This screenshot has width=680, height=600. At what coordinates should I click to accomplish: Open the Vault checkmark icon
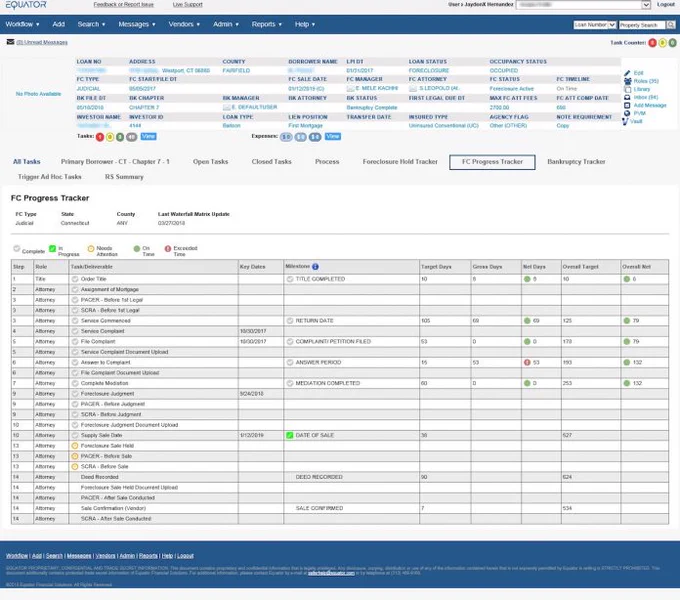click(x=625, y=121)
